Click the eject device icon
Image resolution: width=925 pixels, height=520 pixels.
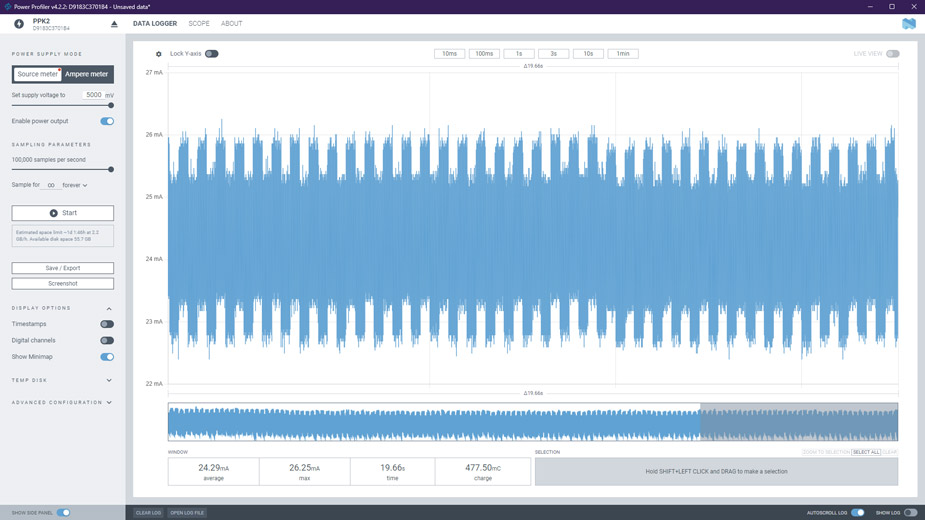(114, 24)
